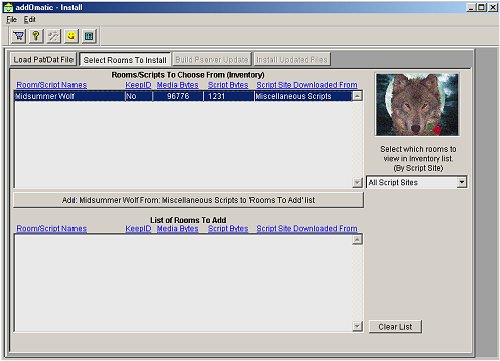The width and height of the screenshot is (500, 361).
Task: Click Rooms To Add list scroll down arrow
Action: coord(357,326)
